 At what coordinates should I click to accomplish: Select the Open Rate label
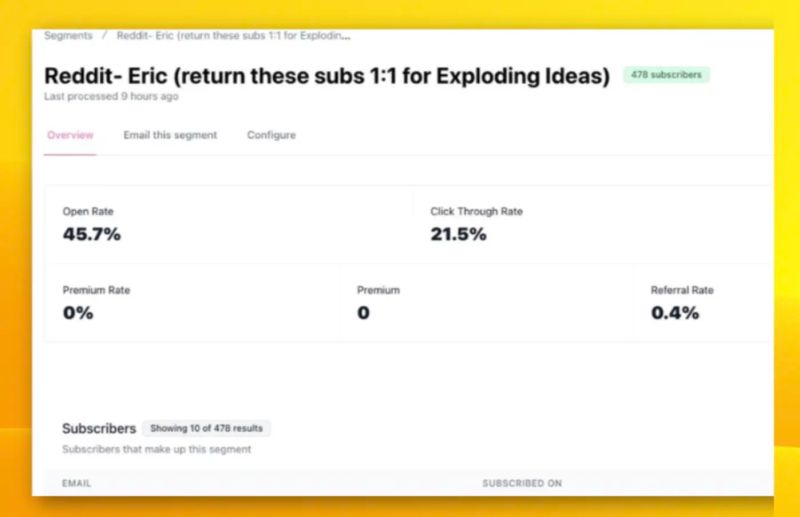89,212
